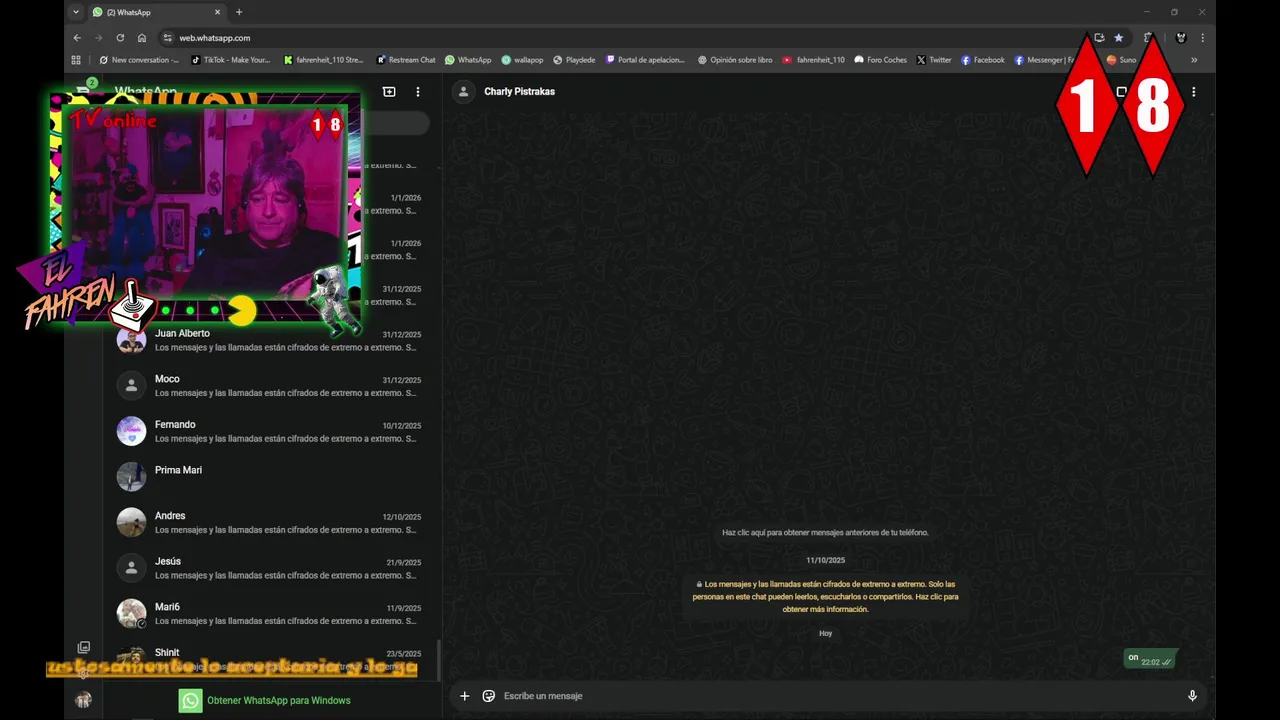Viewport: 1280px width, 720px height.
Task: Open 'Restream Chat' bookmark
Action: (x=406, y=60)
